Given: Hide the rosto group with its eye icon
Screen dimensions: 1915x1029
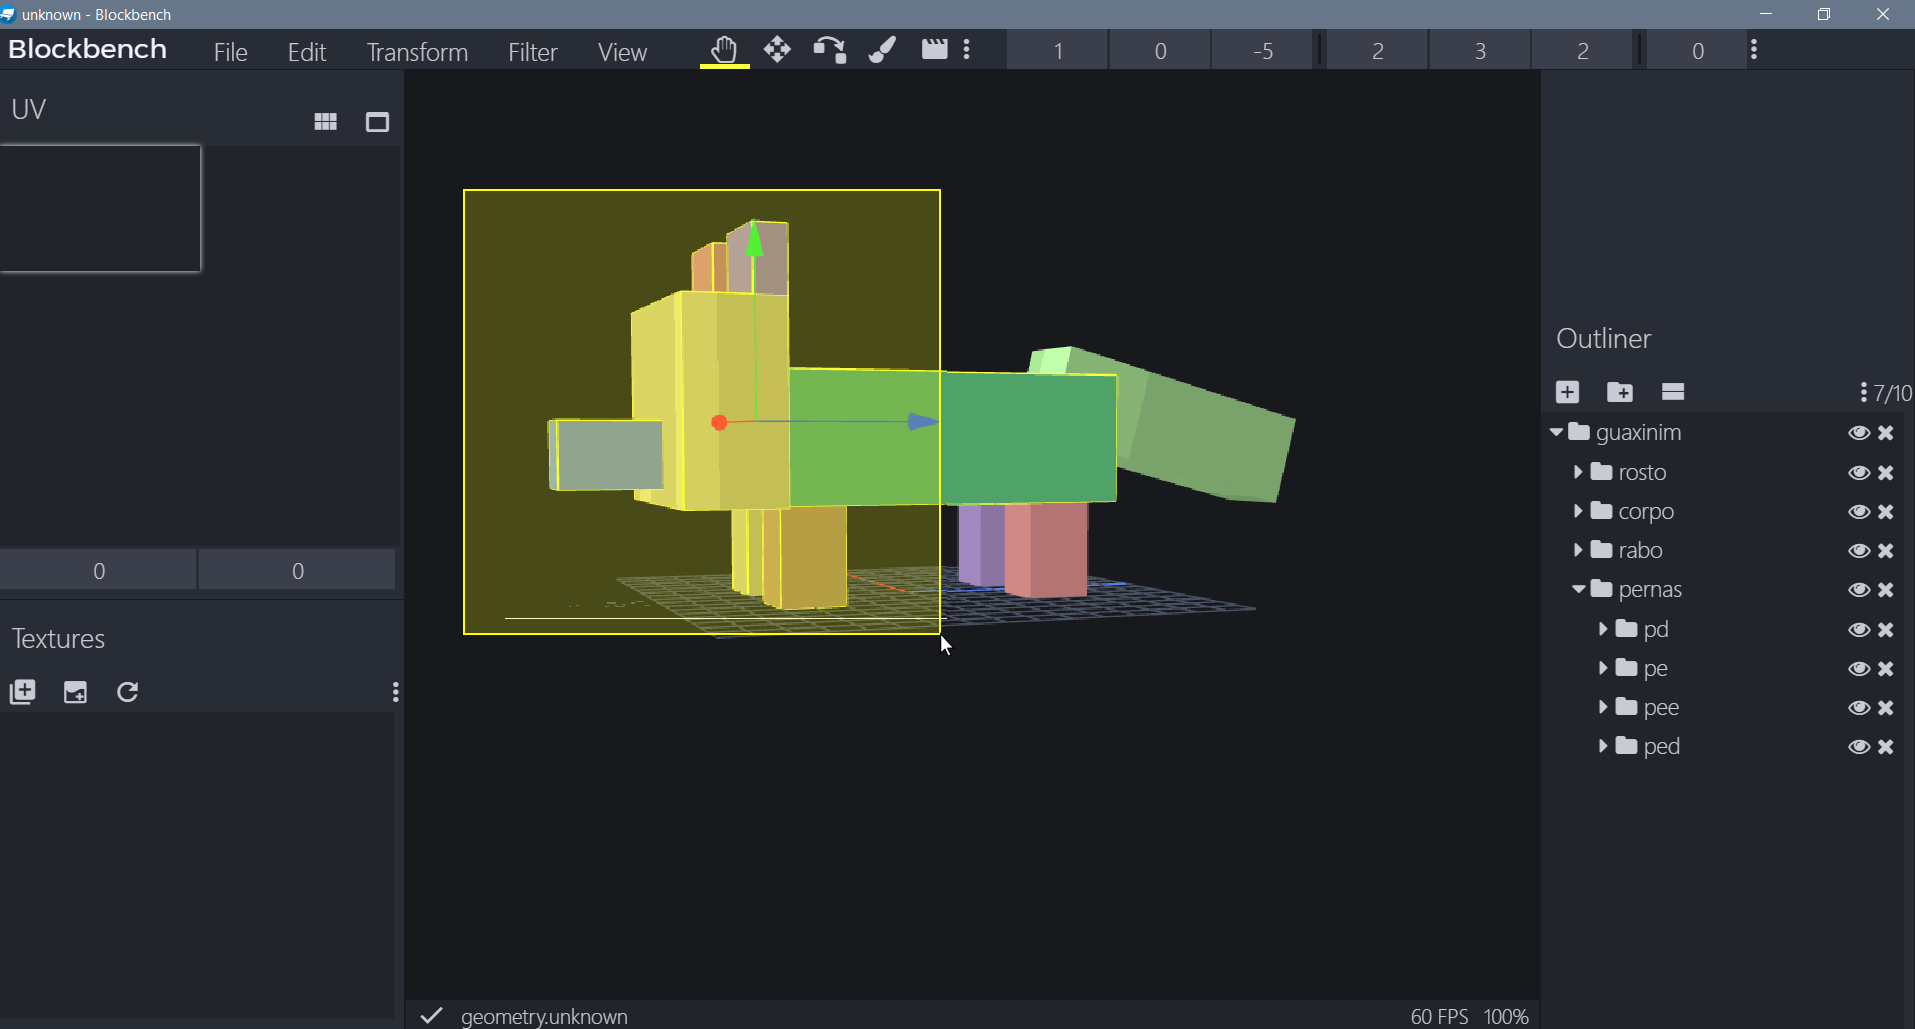Looking at the screenshot, I should pos(1860,472).
